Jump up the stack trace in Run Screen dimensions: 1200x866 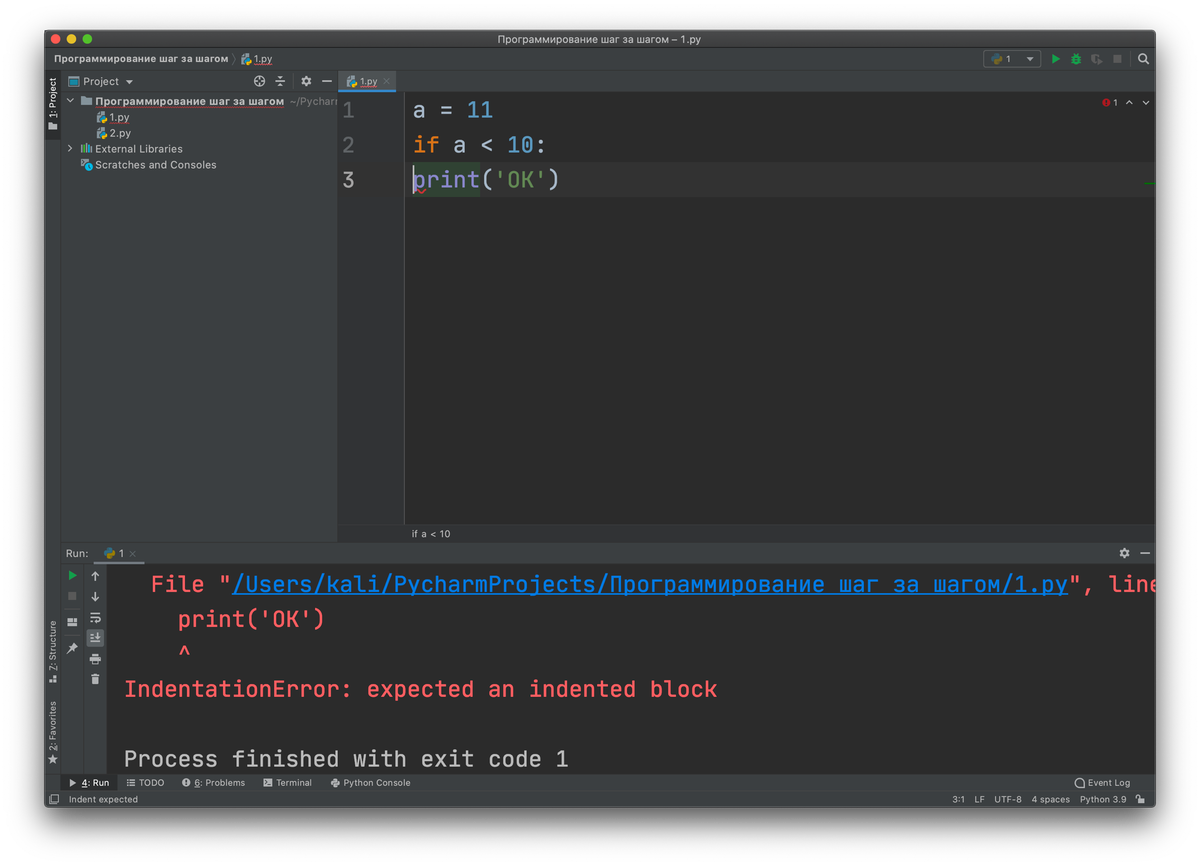tap(95, 575)
